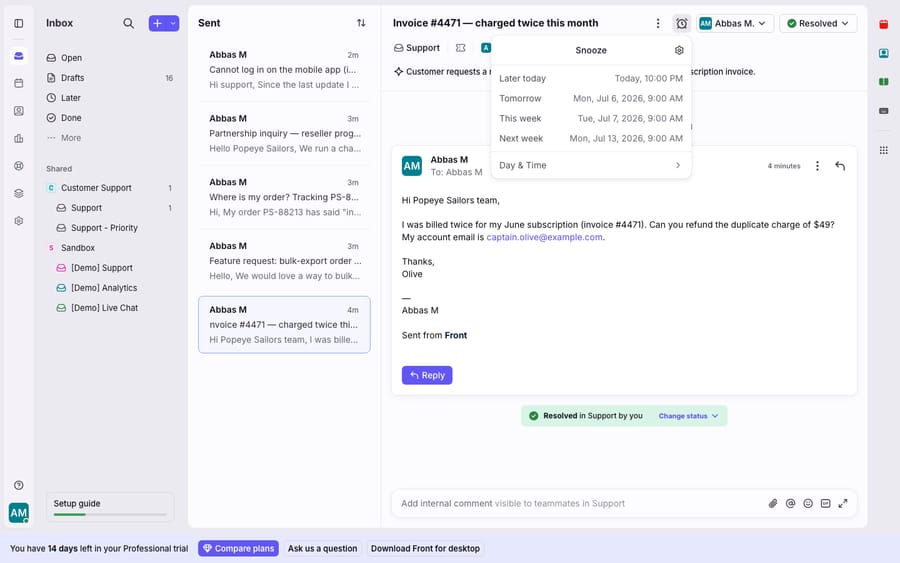Insert an emoji in comment
900x563 pixels.
click(x=808, y=503)
